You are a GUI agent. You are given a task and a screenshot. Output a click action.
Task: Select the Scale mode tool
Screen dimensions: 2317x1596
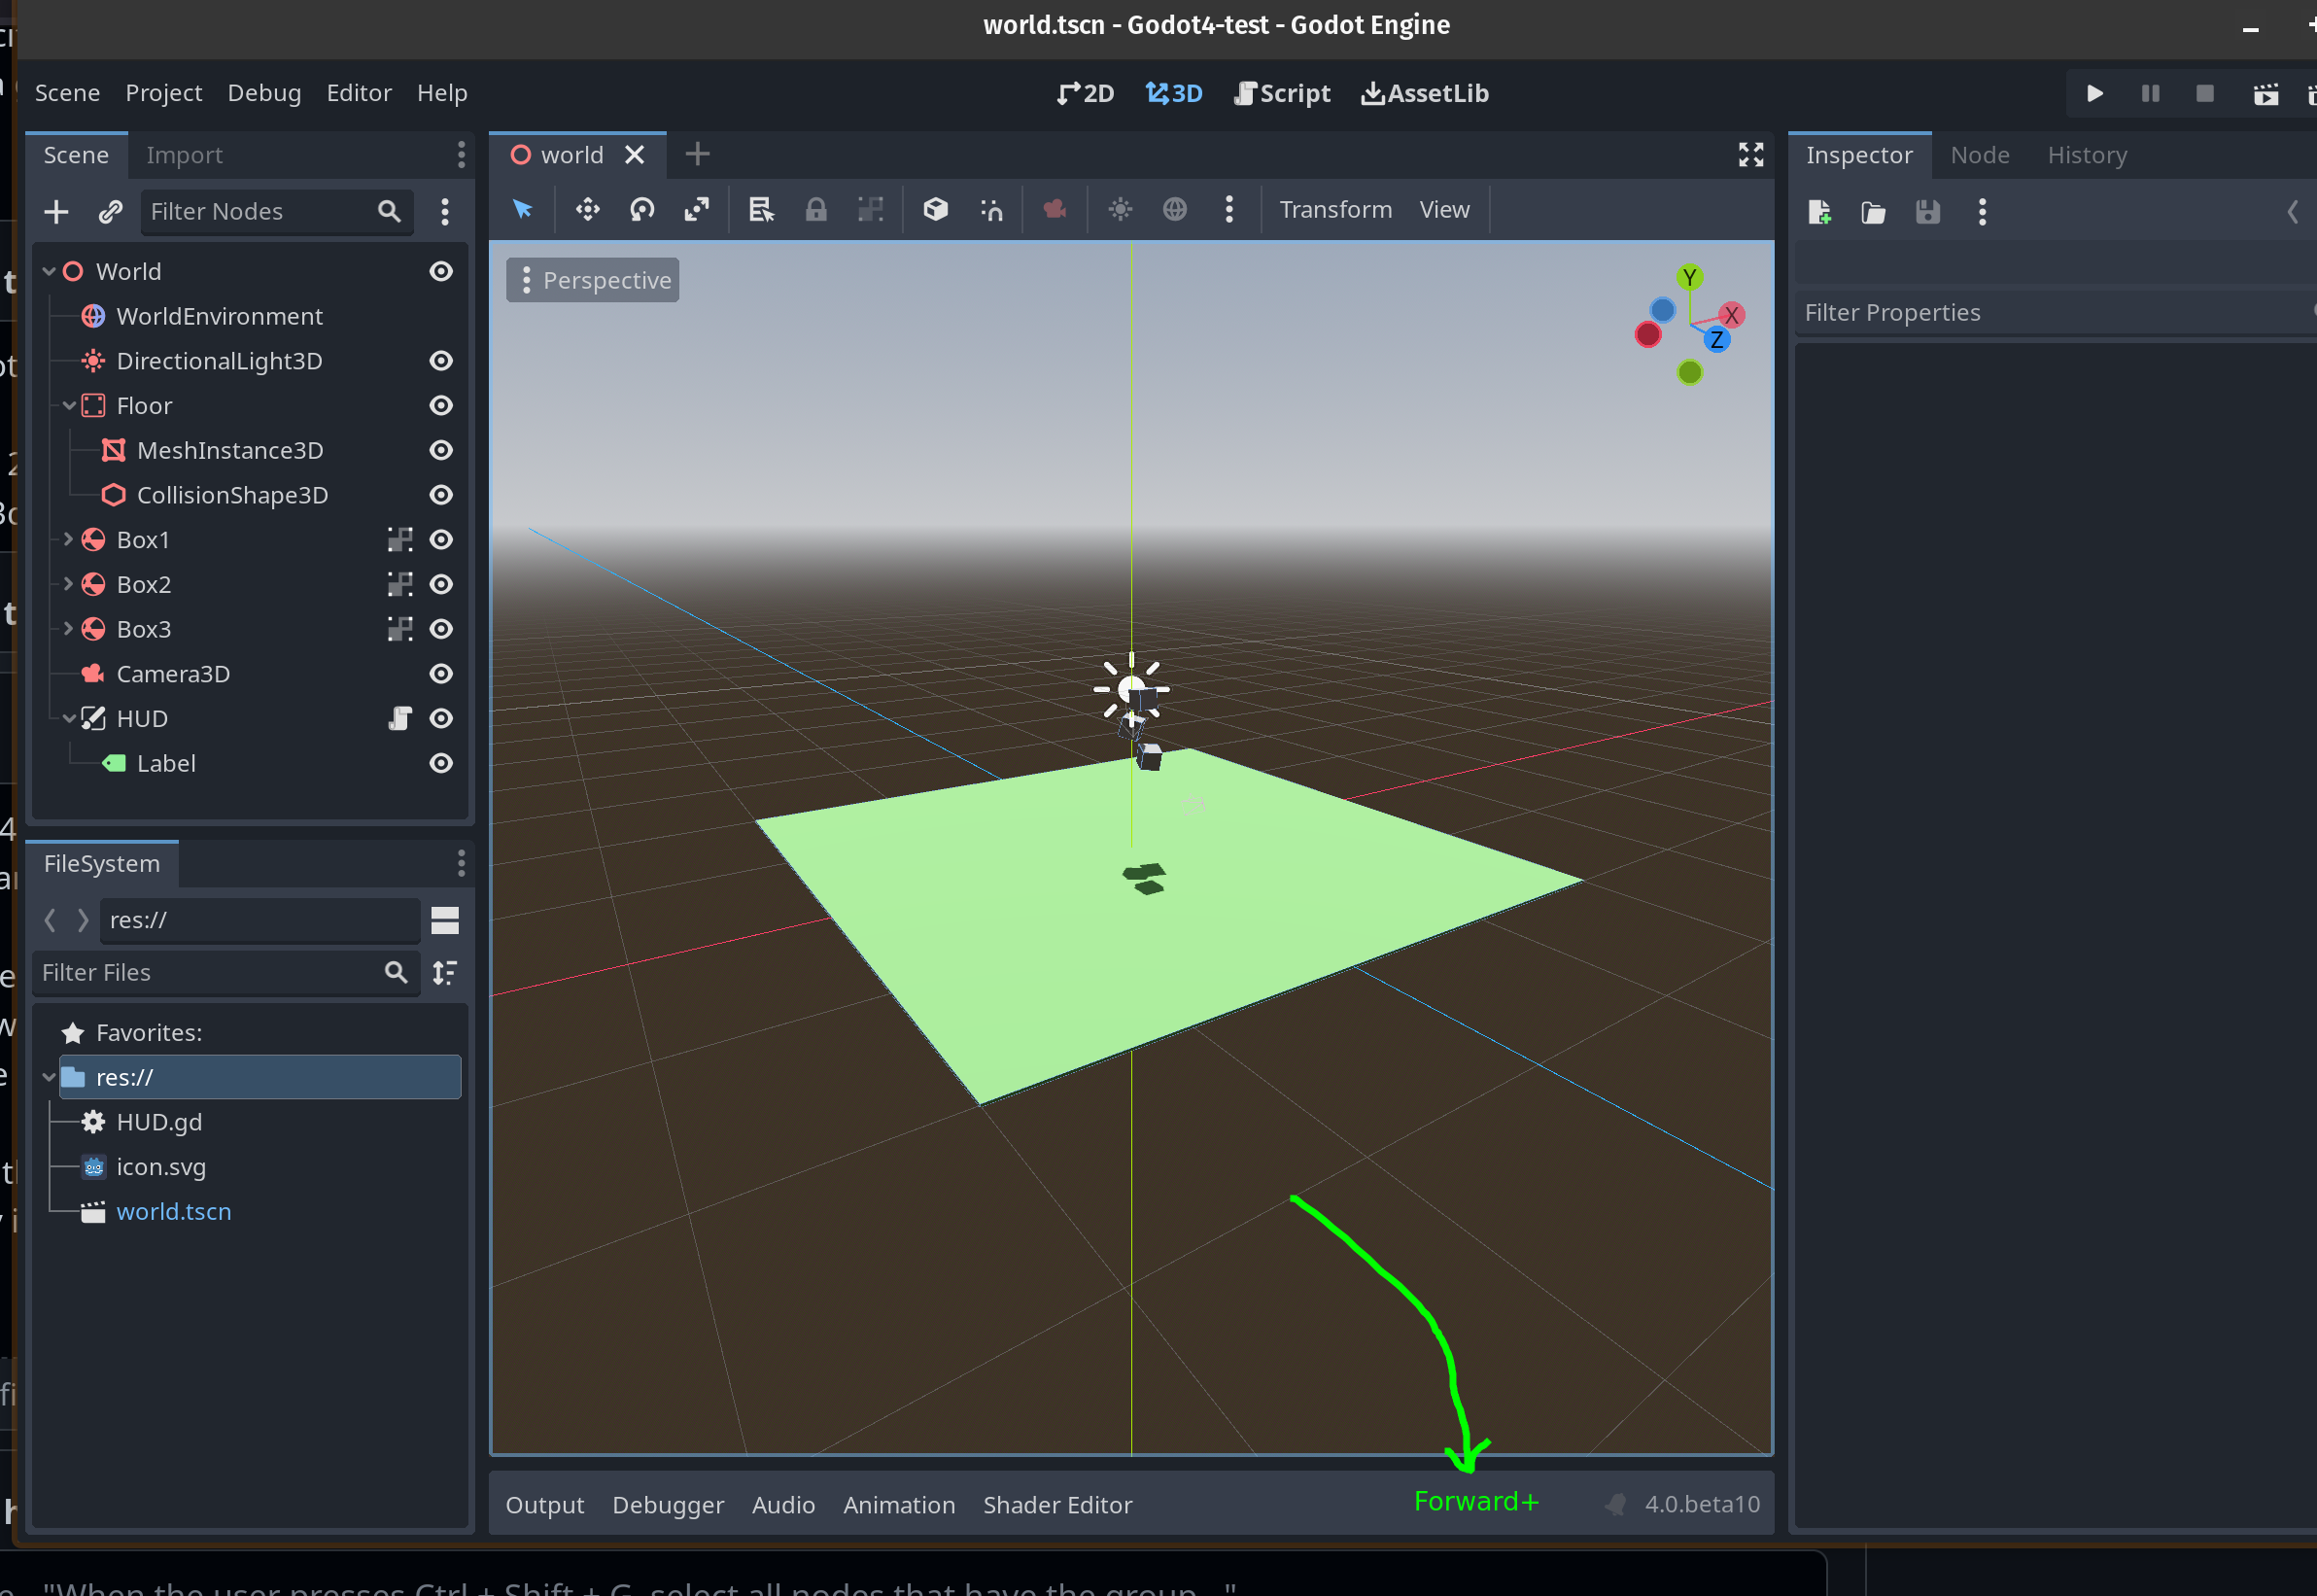697,209
